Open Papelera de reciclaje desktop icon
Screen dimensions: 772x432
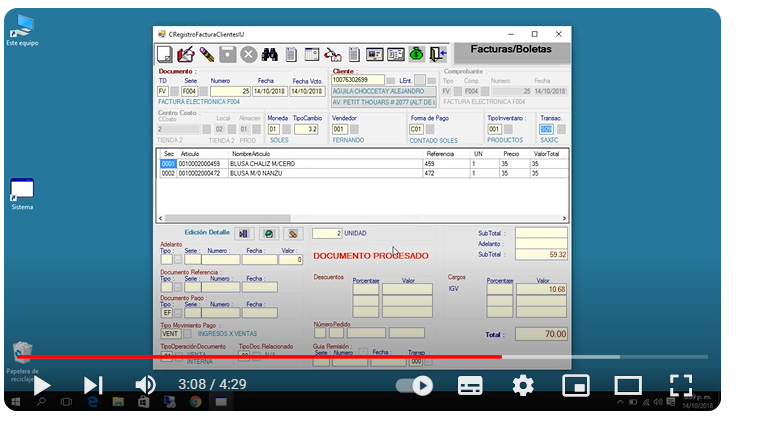(22, 362)
